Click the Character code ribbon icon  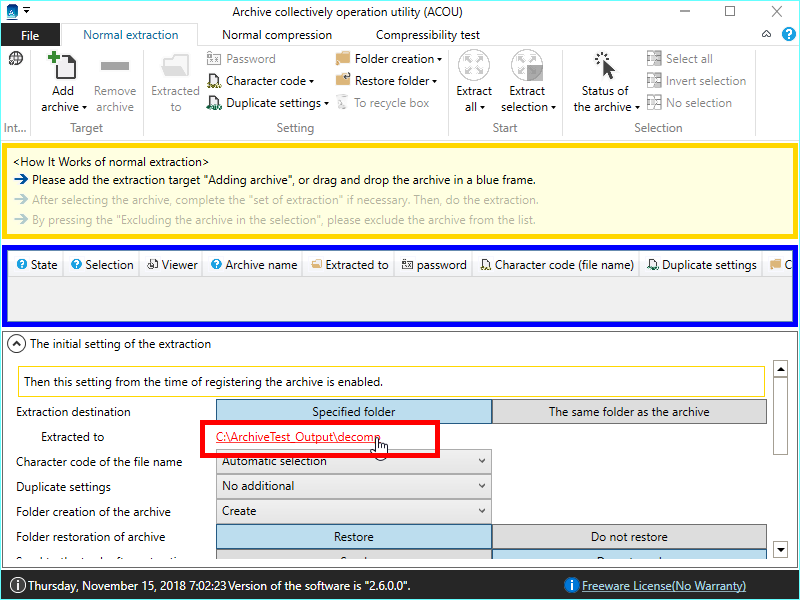point(214,81)
